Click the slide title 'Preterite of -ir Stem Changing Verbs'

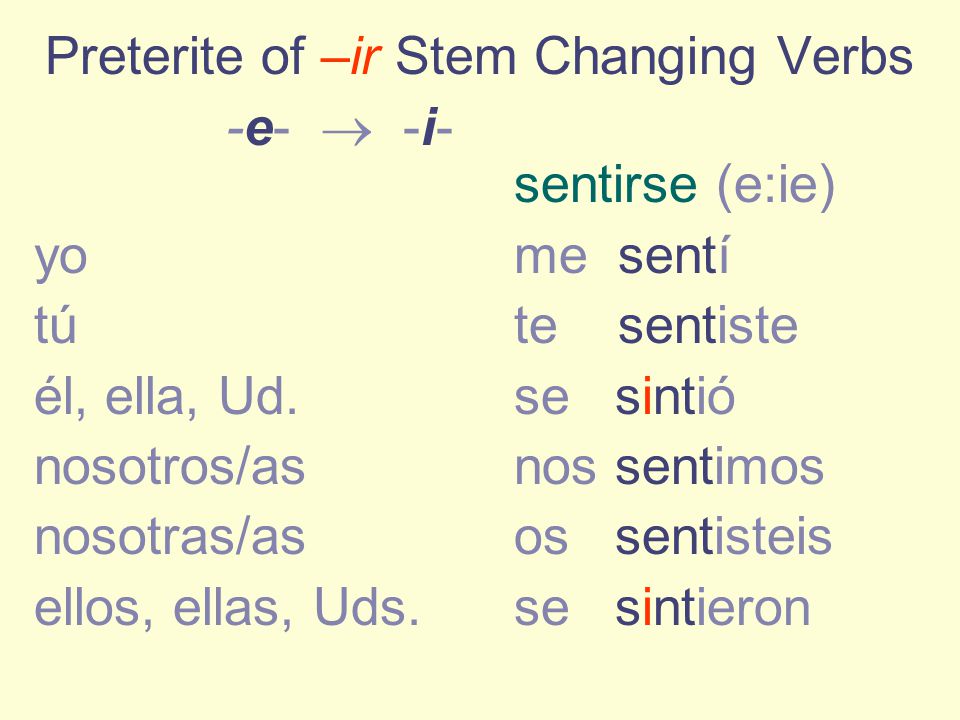tap(479, 57)
